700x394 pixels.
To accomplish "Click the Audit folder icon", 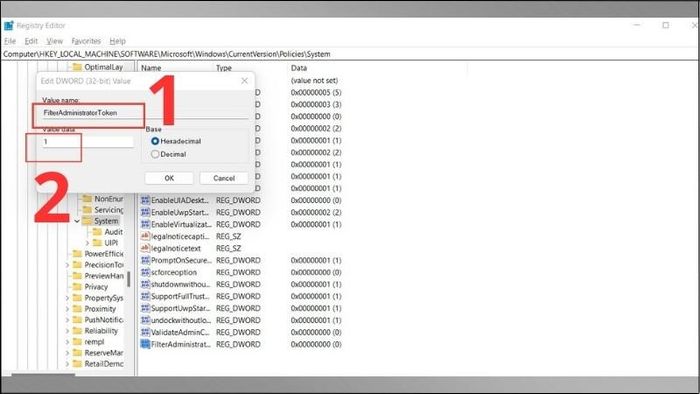I will pyautogui.click(x=97, y=232).
